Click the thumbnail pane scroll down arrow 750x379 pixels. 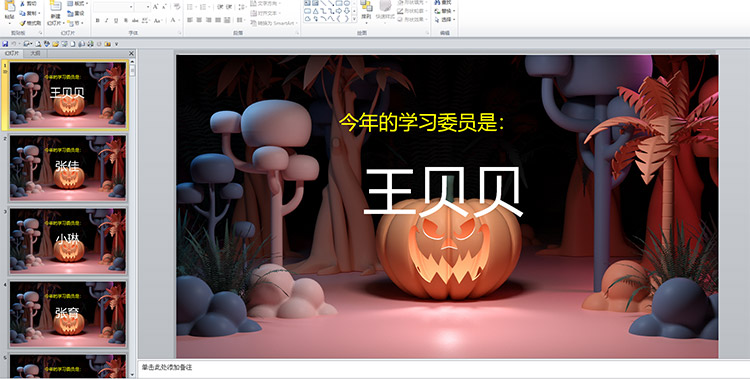coord(132,375)
